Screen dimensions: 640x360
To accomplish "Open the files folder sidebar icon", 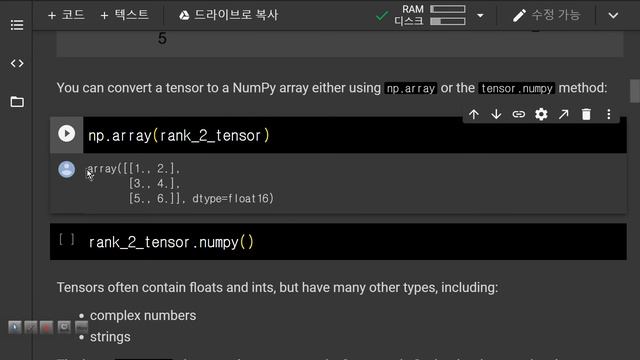I will [x=17, y=102].
